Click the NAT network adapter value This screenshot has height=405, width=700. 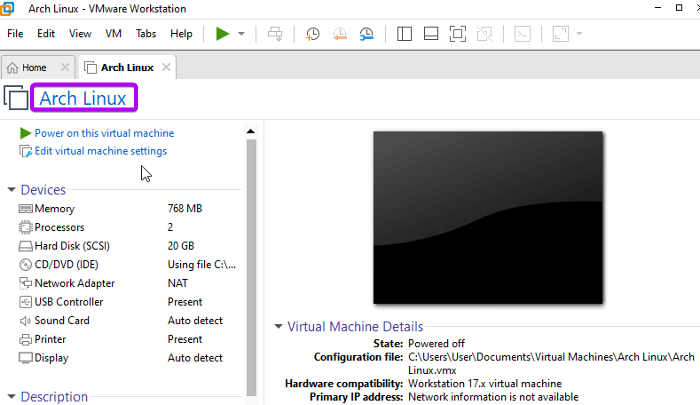pyautogui.click(x=178, y=283)
